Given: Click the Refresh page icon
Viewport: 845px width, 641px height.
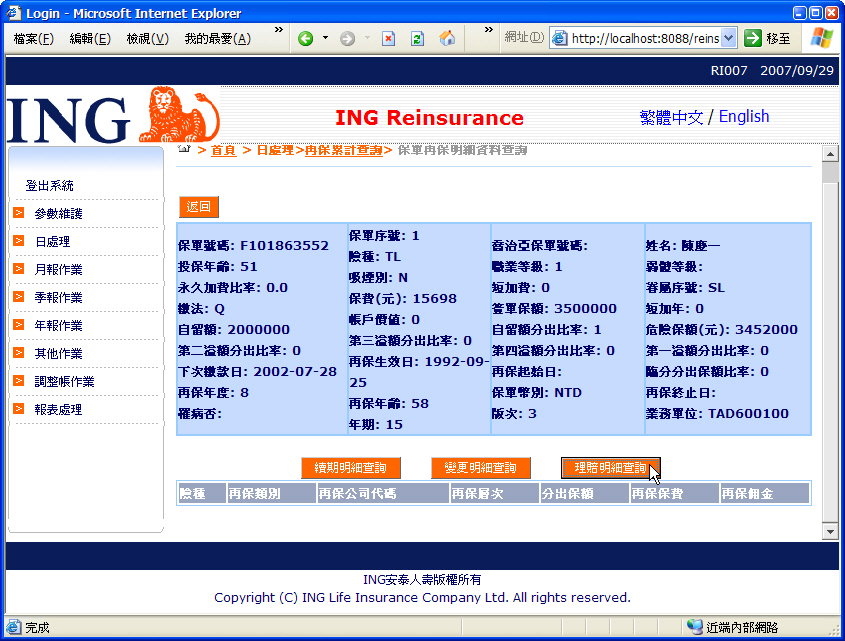Looking at the screenshot, I should [x=417, y=38].
